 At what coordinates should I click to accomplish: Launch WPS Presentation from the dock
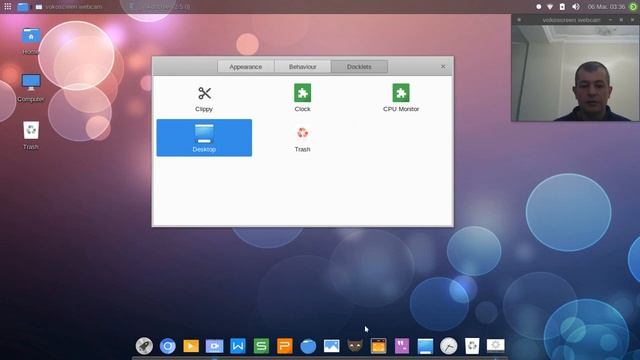click(284, 346)
